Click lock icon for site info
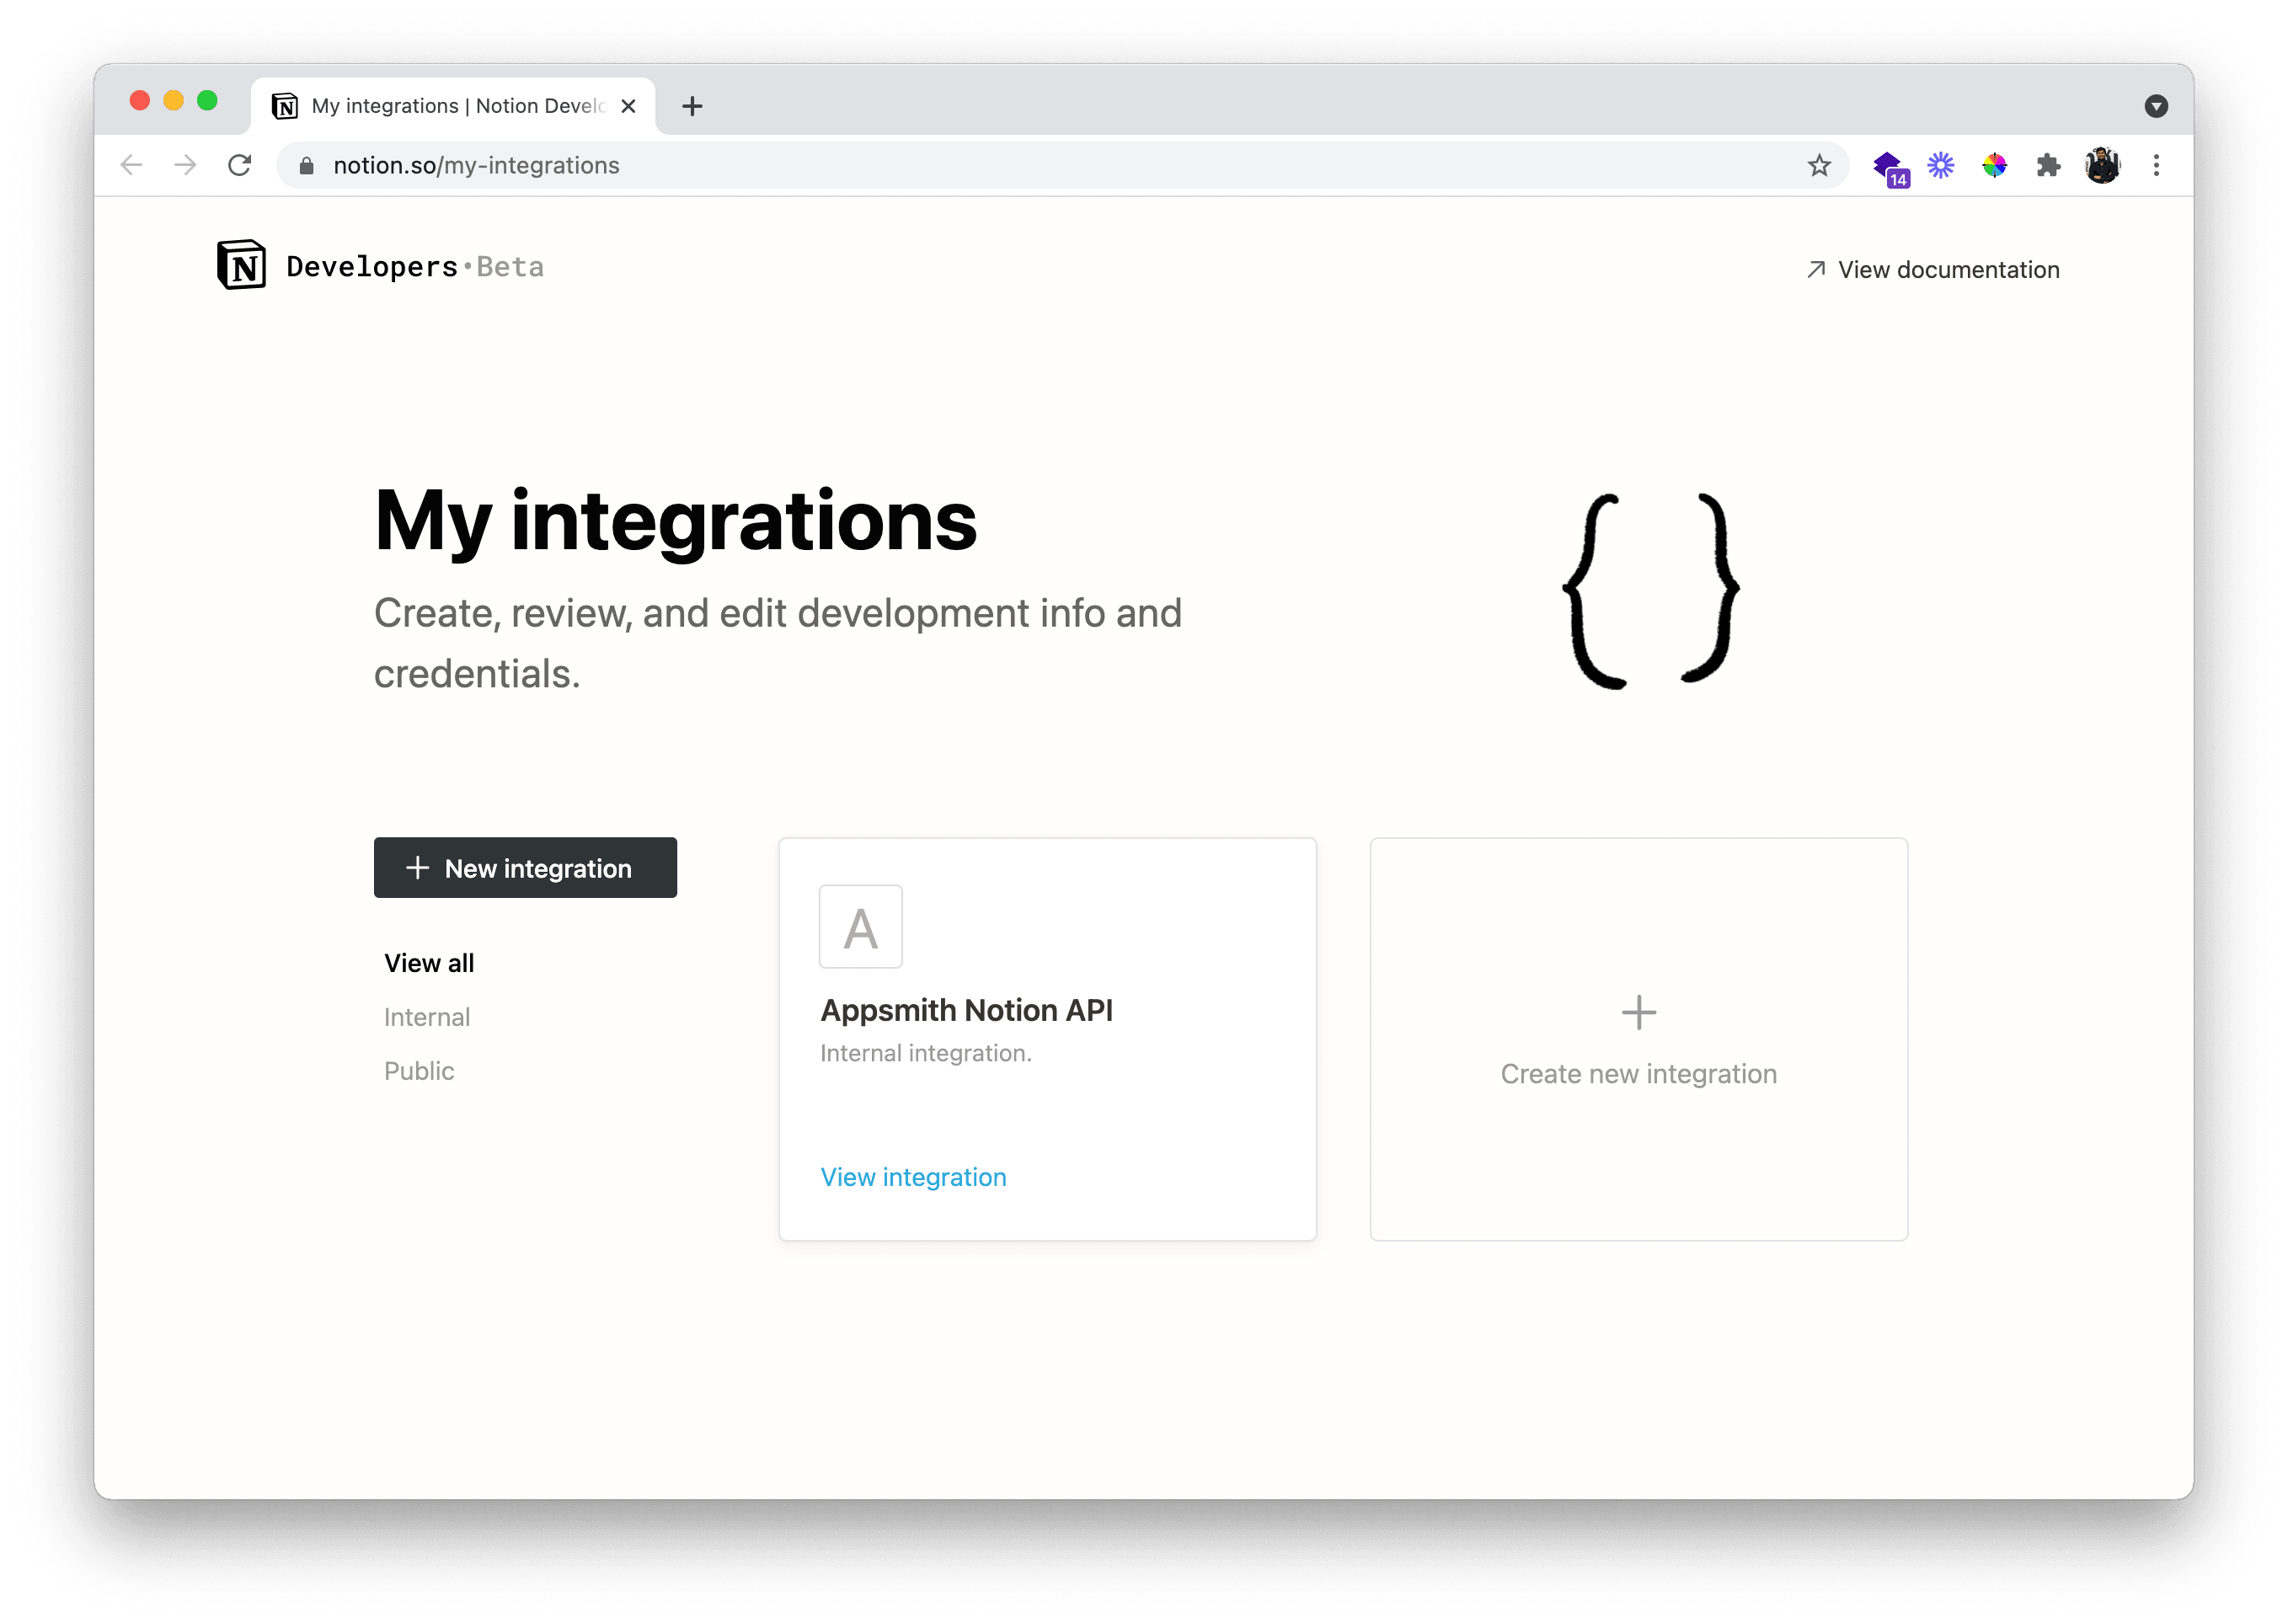This screenshot has height=1624, width=2288. [307, 166]
